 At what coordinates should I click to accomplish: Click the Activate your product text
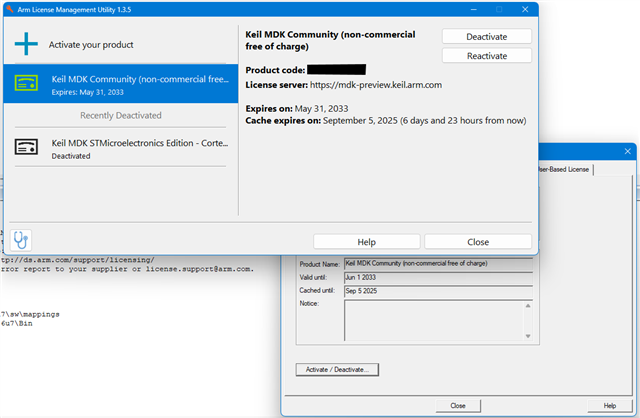91,44
